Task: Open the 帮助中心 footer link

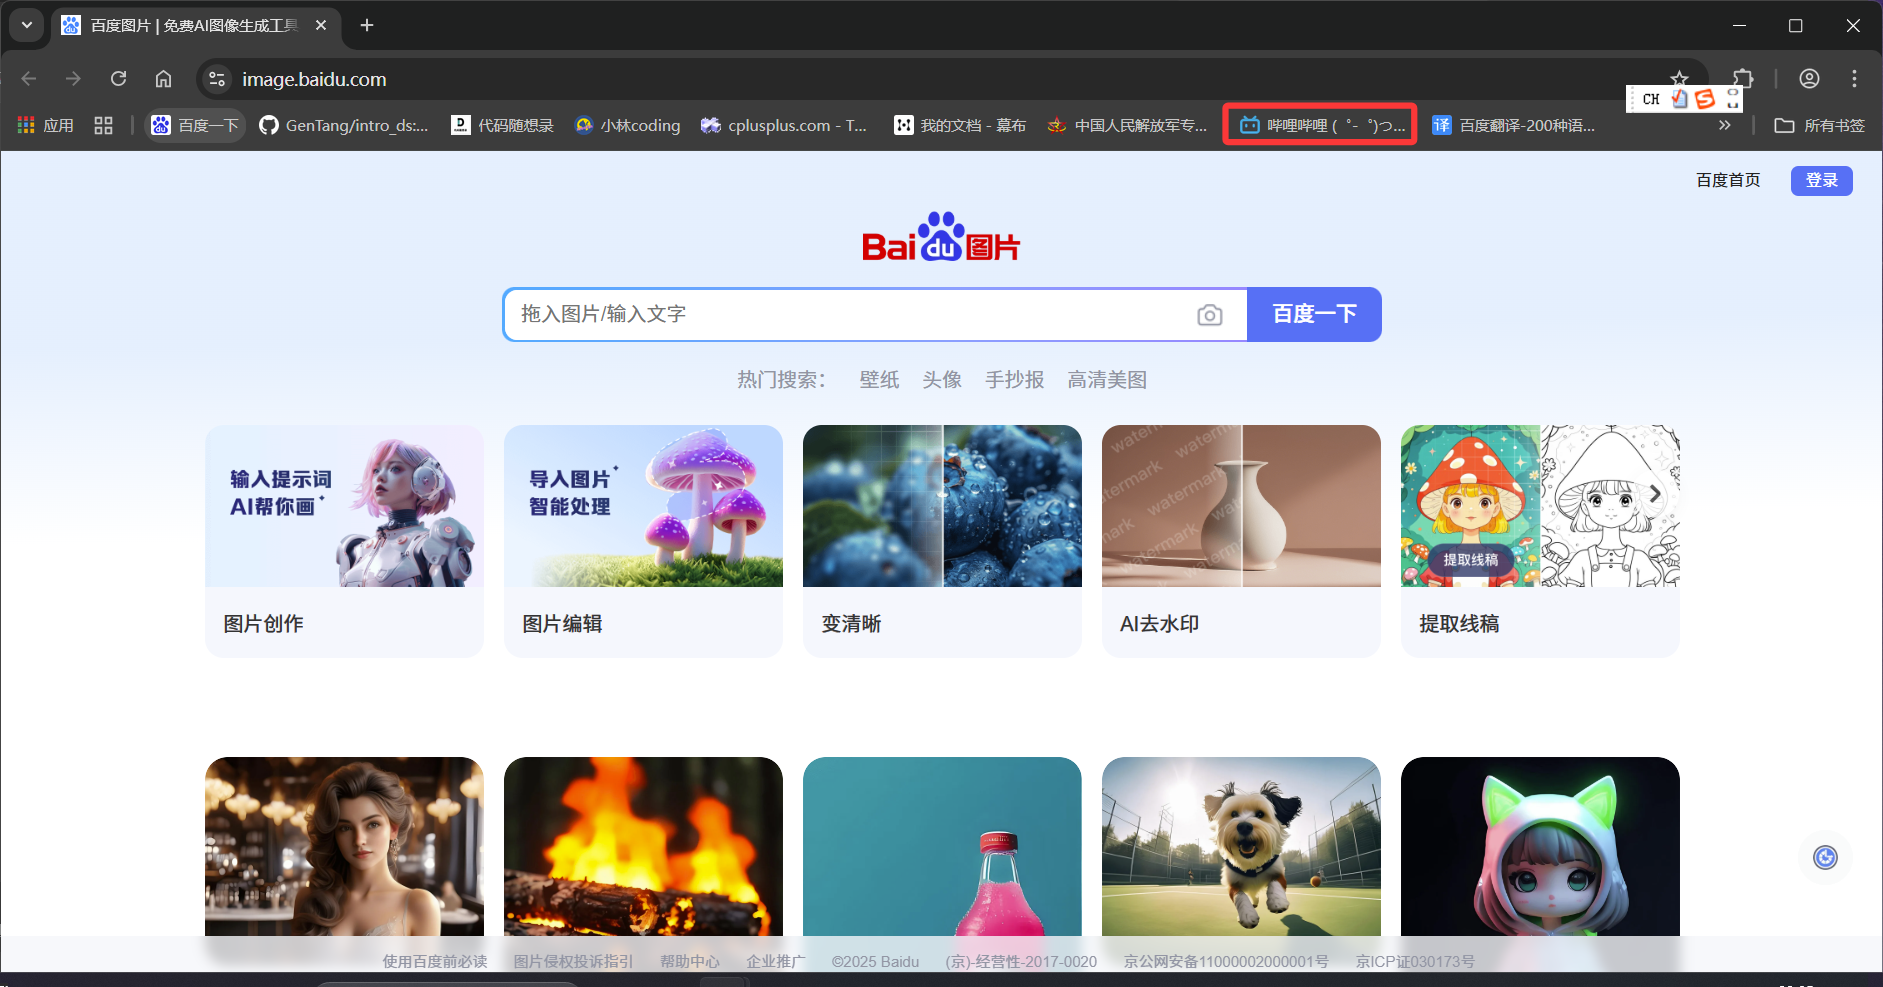Action: tap(689, 961)
